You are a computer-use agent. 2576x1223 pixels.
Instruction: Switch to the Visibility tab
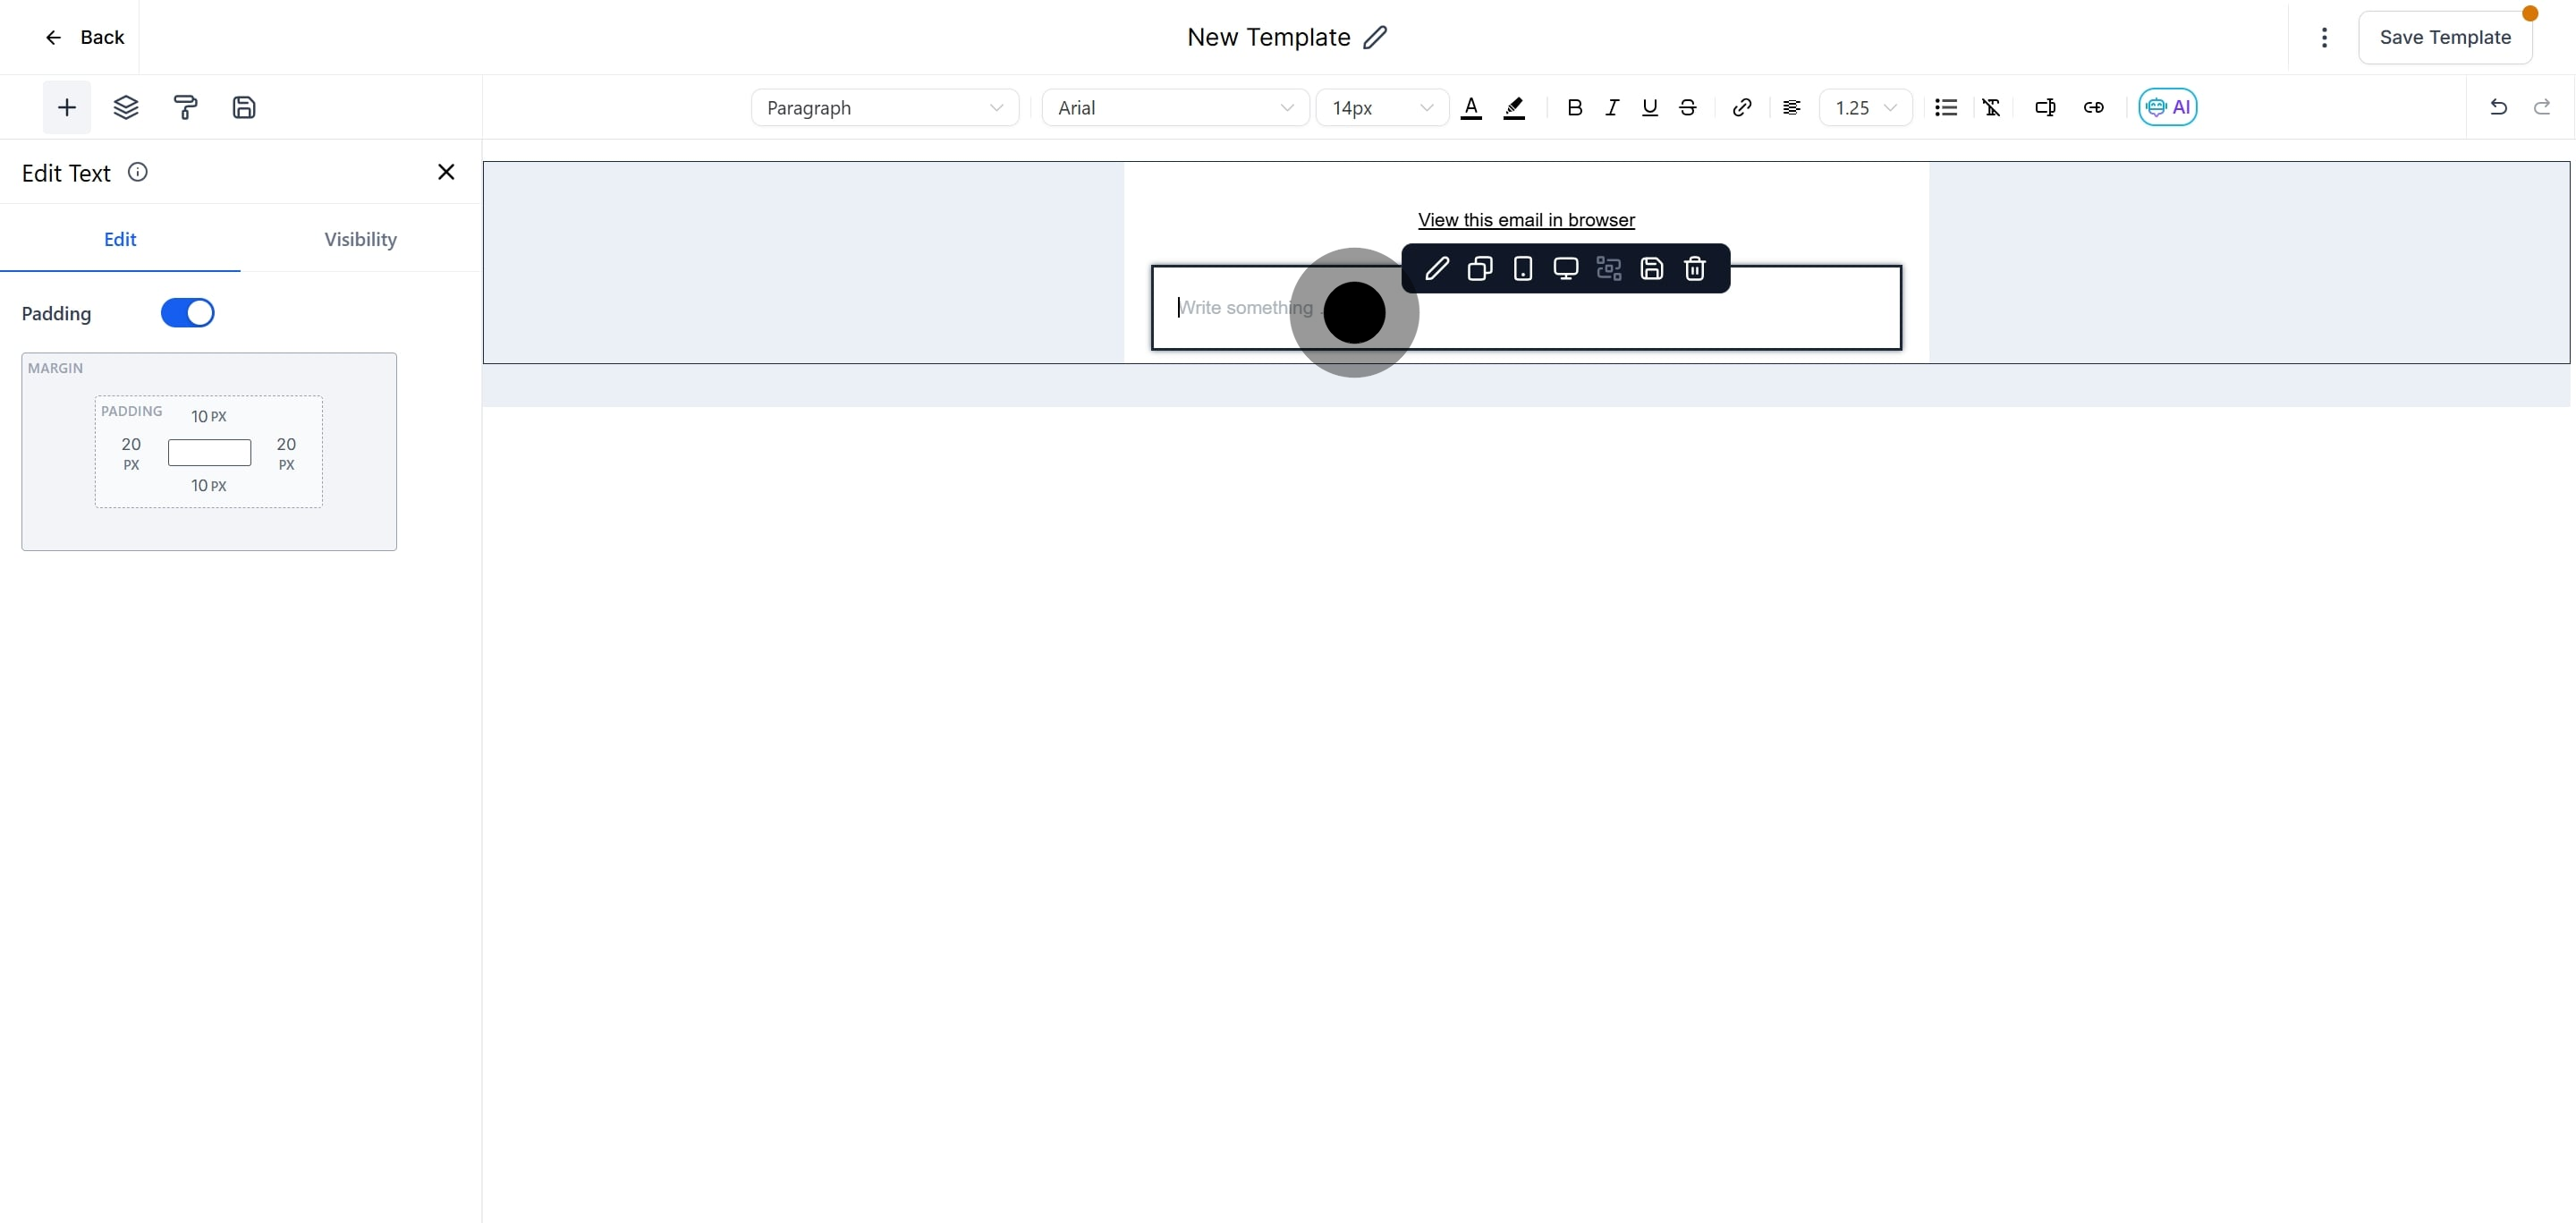360,239
